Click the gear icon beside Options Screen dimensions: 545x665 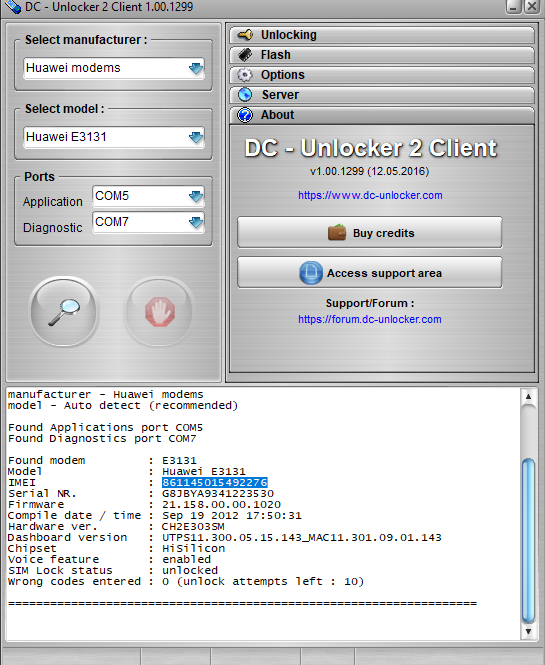pos(245,75)
